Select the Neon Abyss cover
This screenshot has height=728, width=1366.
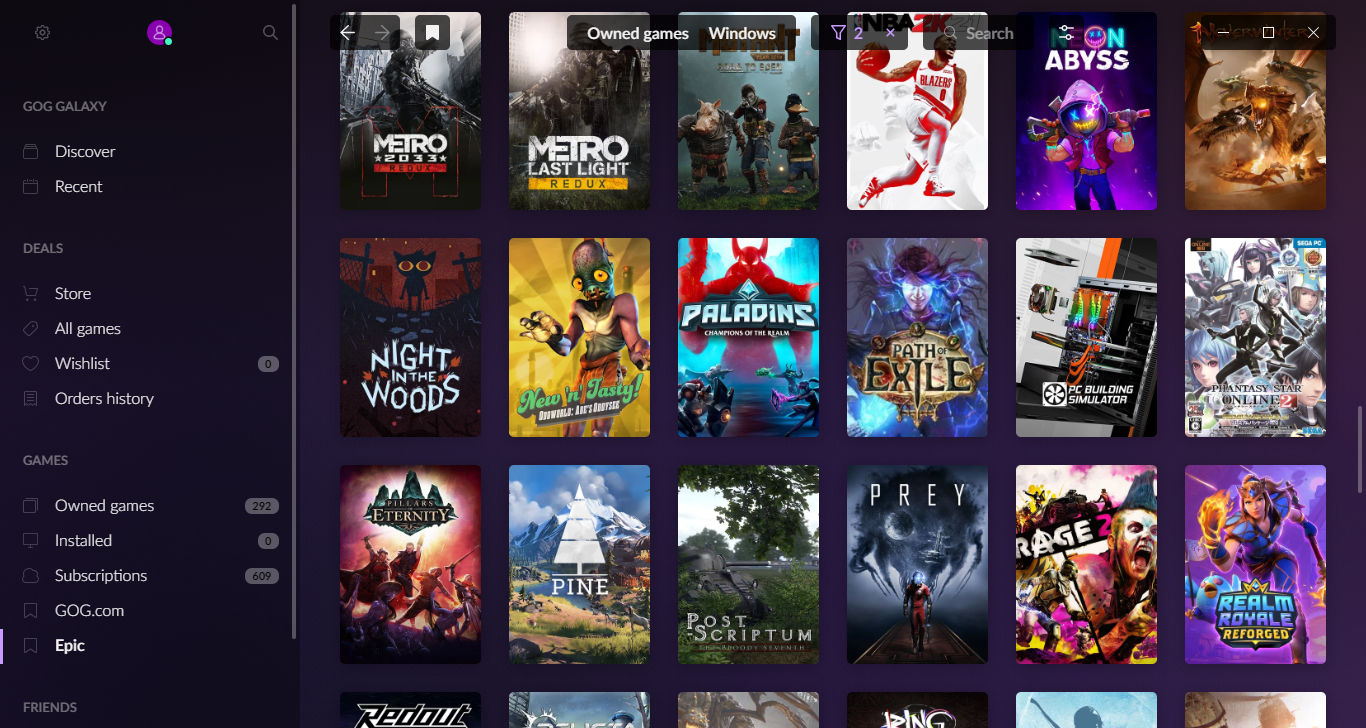coord(1086,111)
